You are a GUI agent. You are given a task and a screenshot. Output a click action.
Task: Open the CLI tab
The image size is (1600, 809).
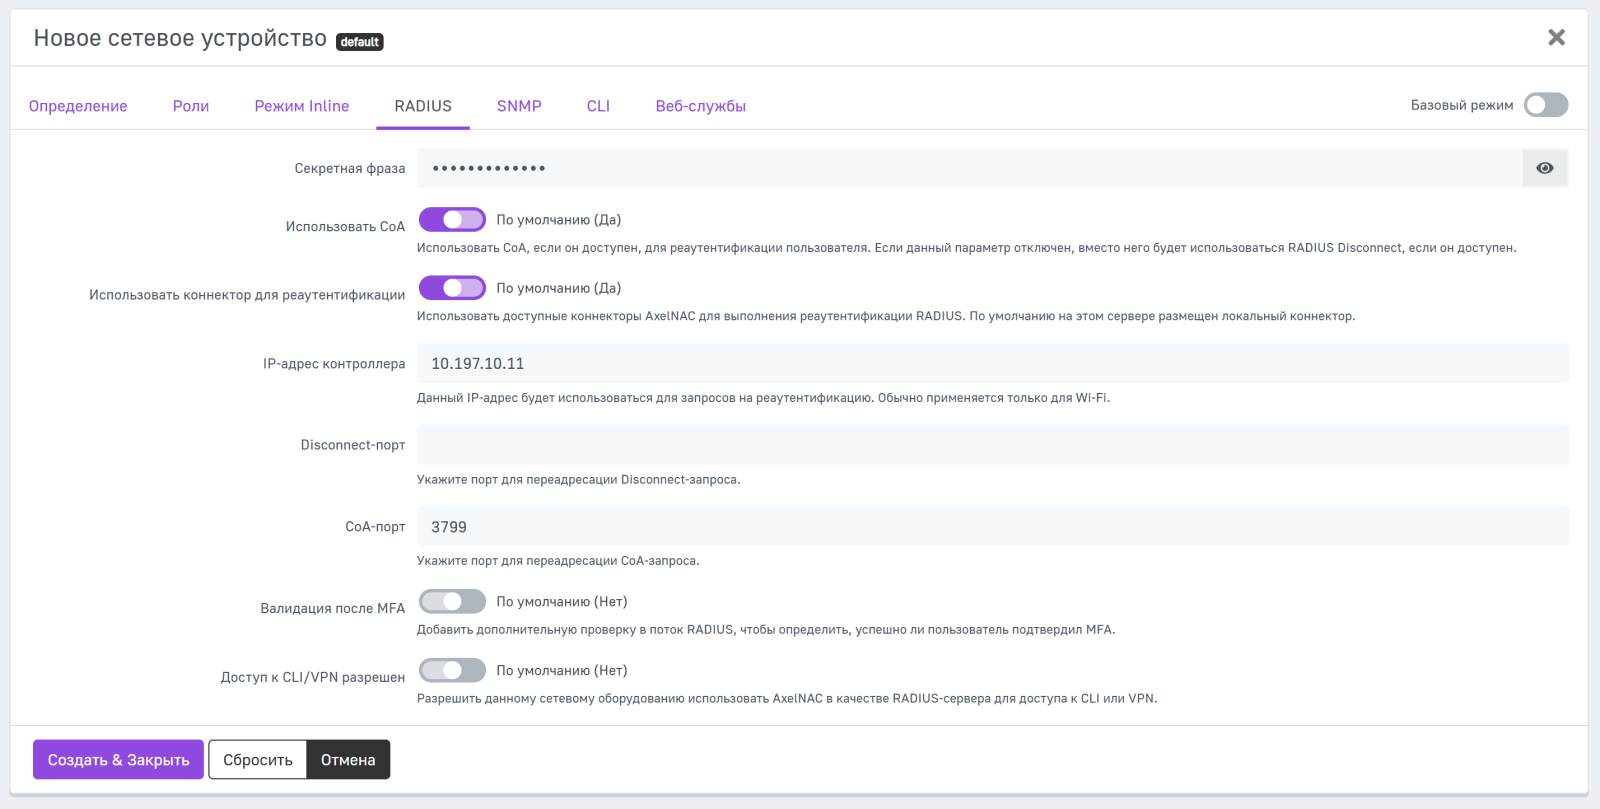click(598, 106)
